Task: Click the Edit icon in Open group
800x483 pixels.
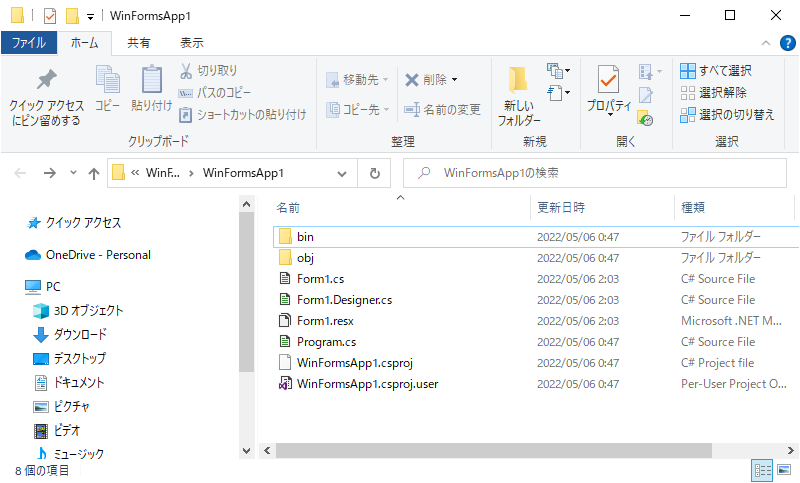Action: pyautogui.click(x=645, y=95)
